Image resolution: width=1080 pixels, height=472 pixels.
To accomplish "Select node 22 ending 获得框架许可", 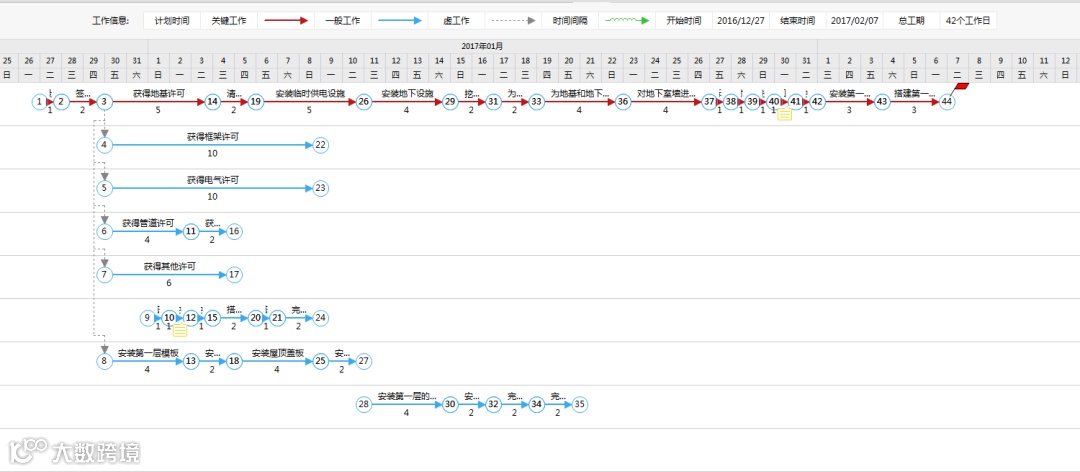I will click(x=320, y=145).
